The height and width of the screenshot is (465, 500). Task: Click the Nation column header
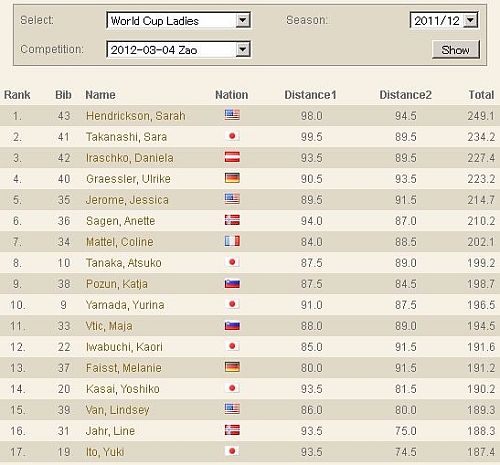[x=232, y=95]
